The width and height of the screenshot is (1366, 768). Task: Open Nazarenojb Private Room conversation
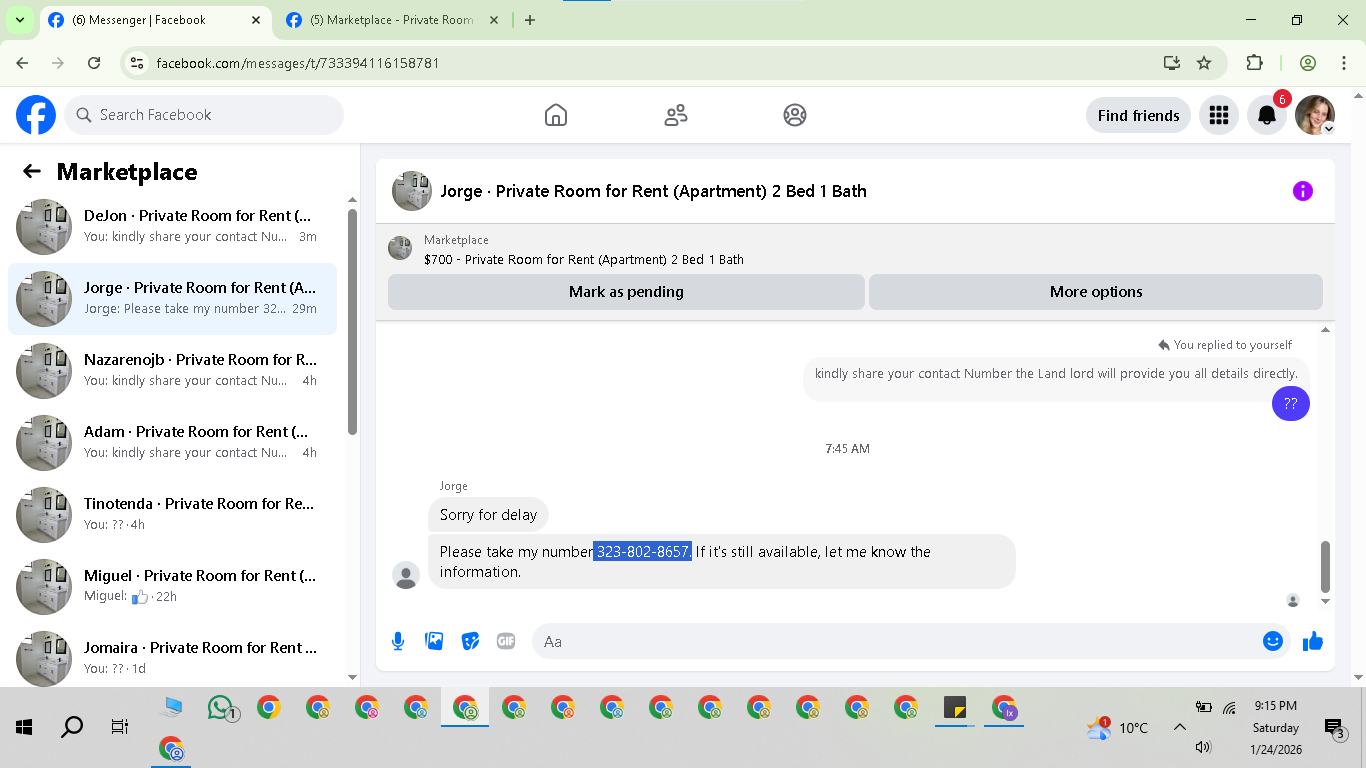click(x=172, y=370)
